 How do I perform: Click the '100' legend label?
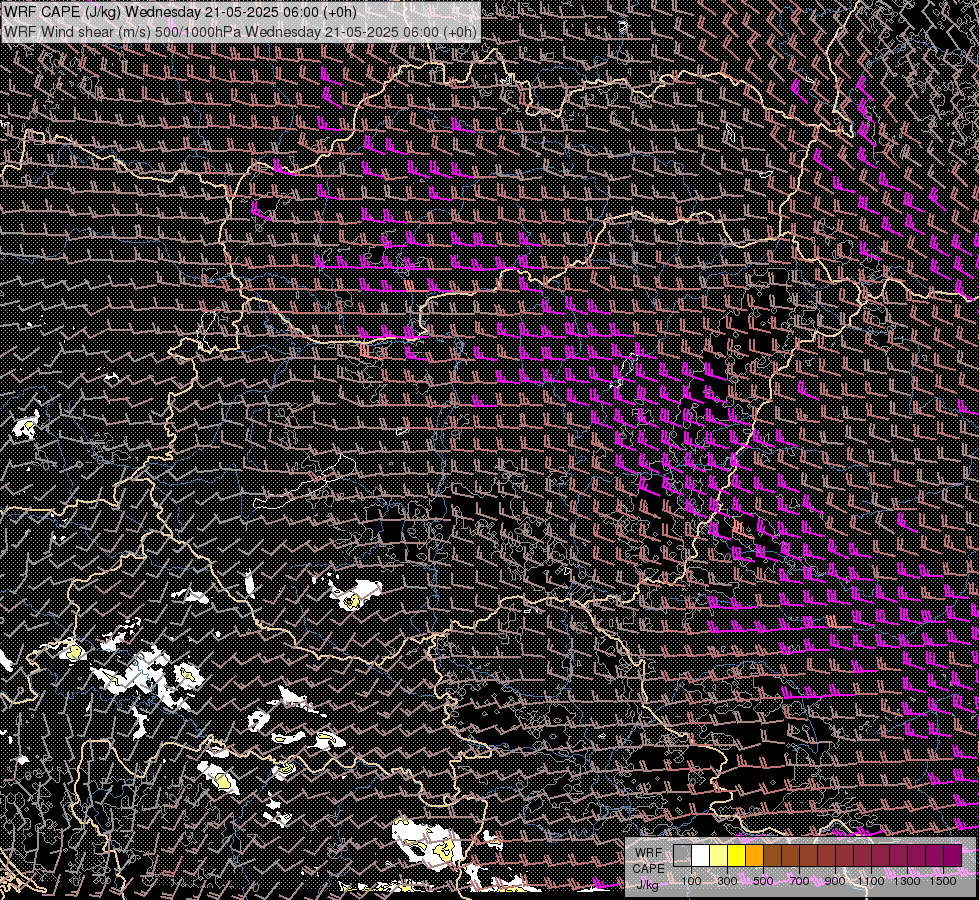[691, 881]
